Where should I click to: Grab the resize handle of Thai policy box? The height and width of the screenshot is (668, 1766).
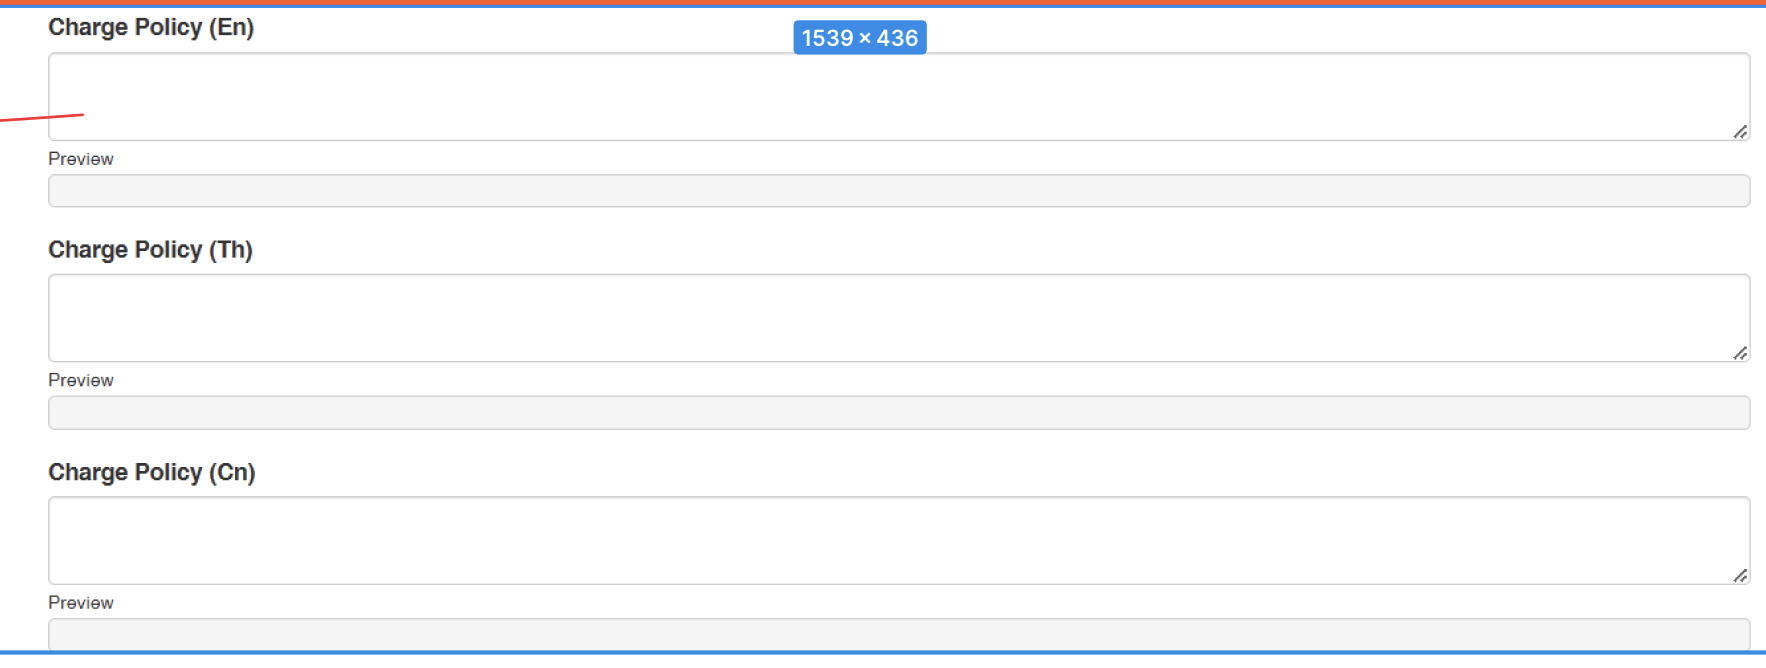[x=1740, y=353]
